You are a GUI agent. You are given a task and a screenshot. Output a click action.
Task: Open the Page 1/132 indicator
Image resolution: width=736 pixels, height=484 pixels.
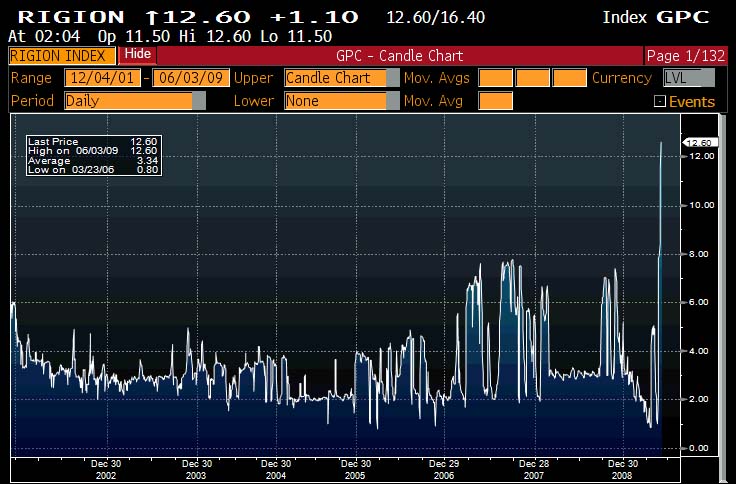click(x=685, y=56)
